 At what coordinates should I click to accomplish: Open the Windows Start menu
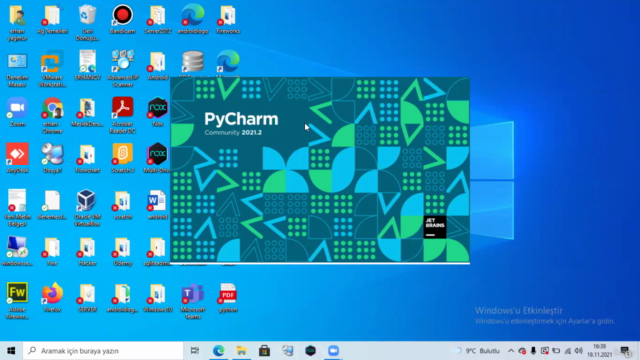11,351
